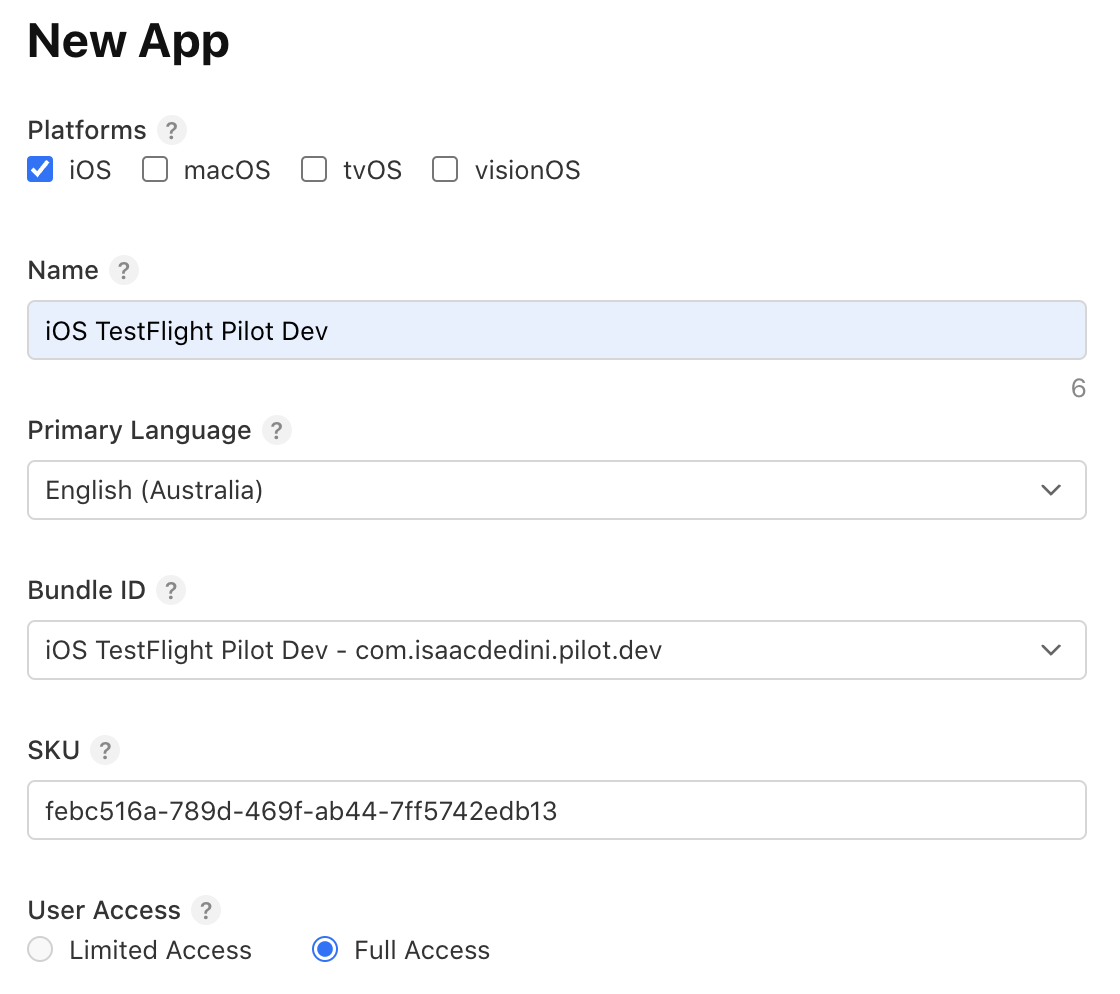
Task: Click the help icon next to Platforms
Action: 172,131
